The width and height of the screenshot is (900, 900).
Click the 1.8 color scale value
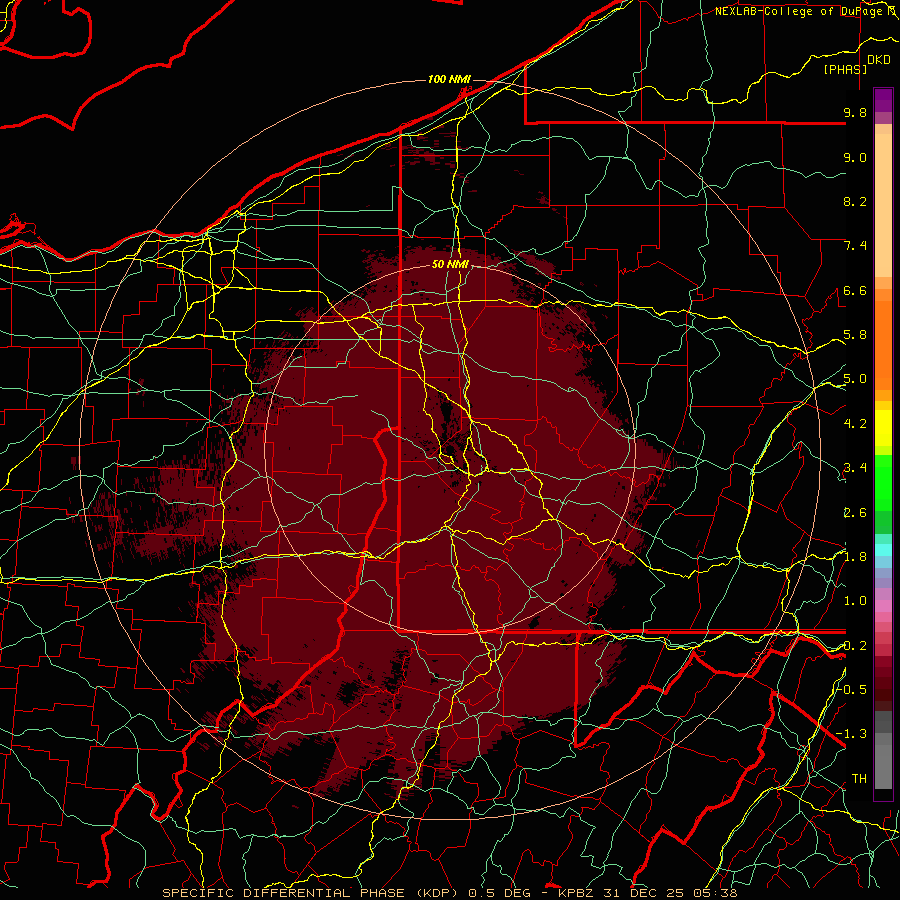[855, 557]
